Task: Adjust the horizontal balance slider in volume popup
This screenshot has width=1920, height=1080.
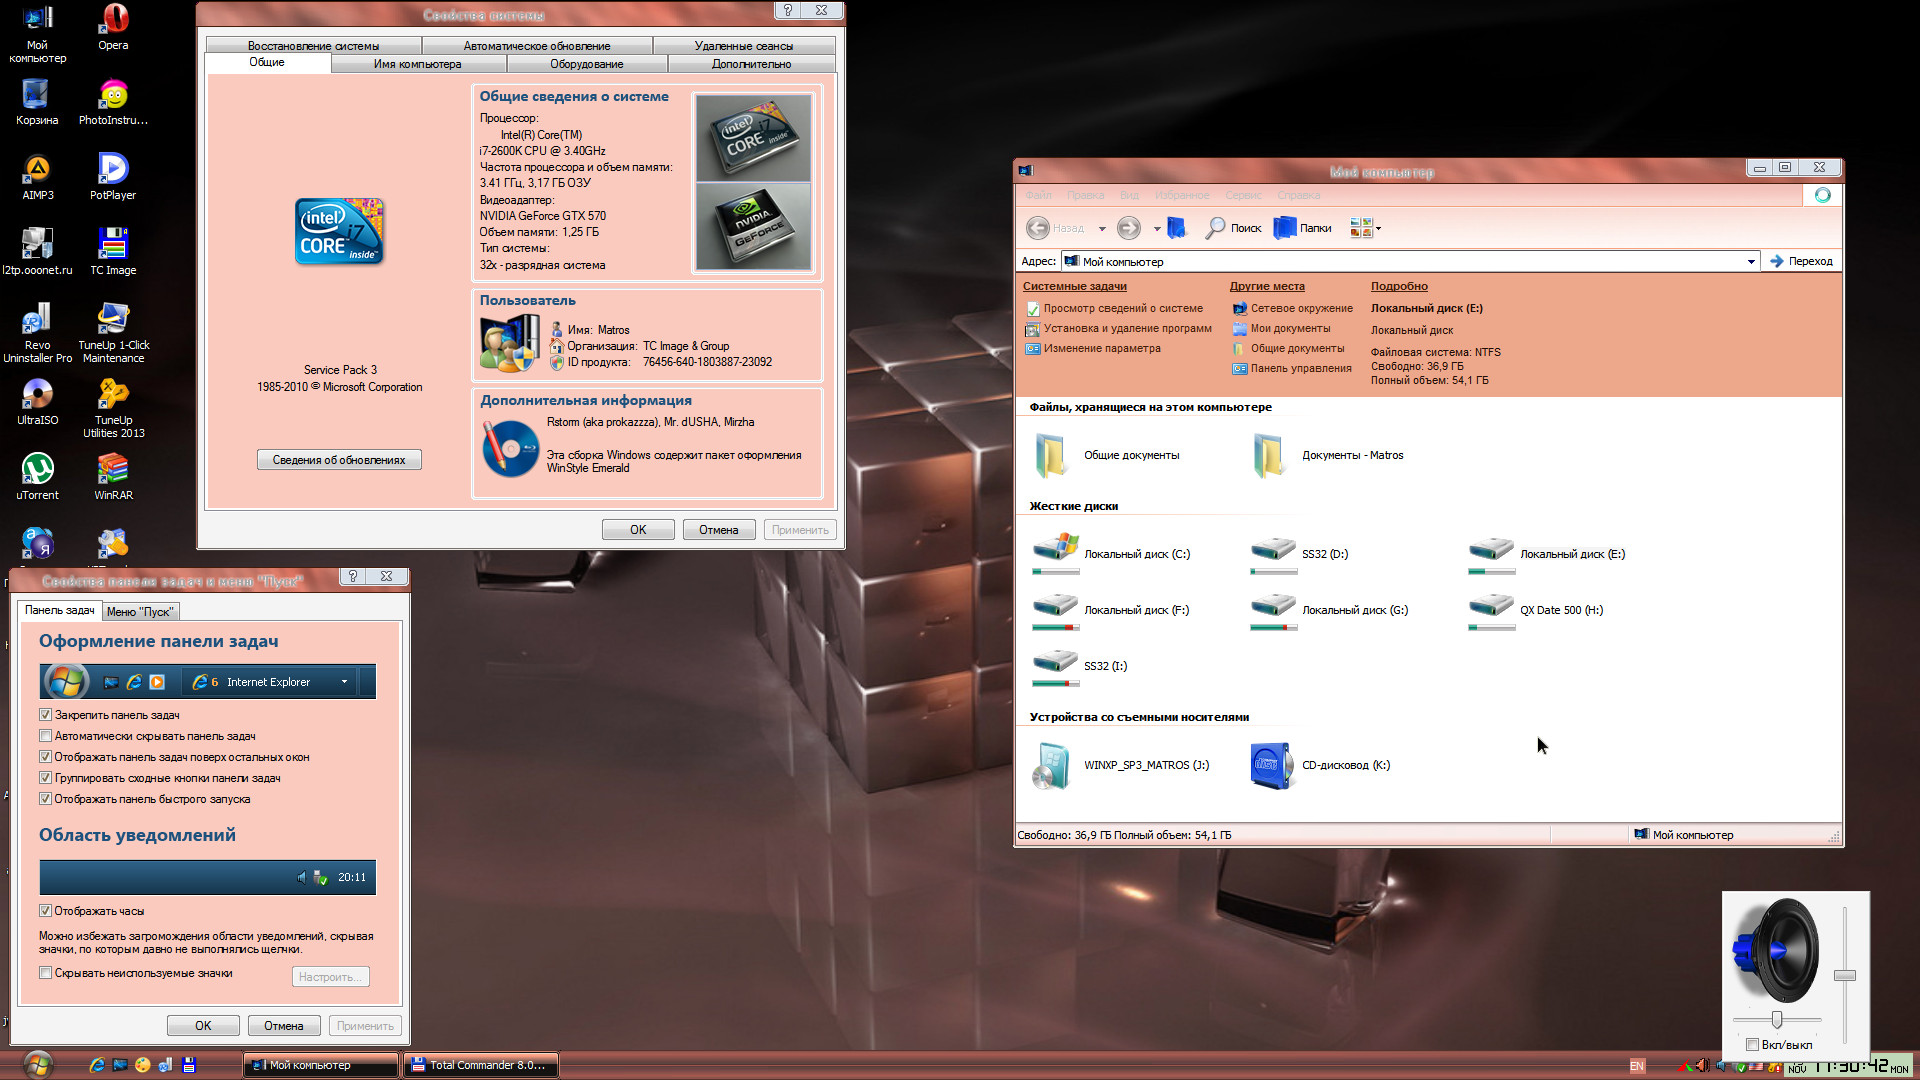Action: [1777, 1019]
